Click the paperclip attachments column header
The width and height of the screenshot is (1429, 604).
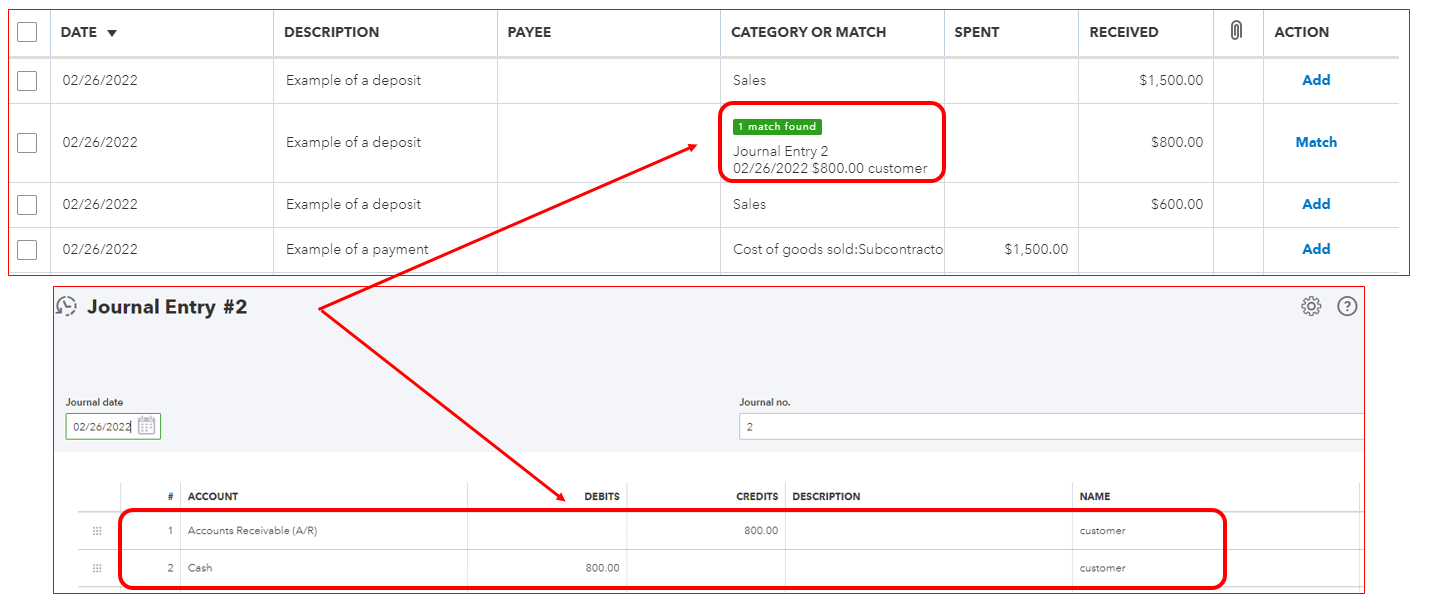tap(1237, 31)
